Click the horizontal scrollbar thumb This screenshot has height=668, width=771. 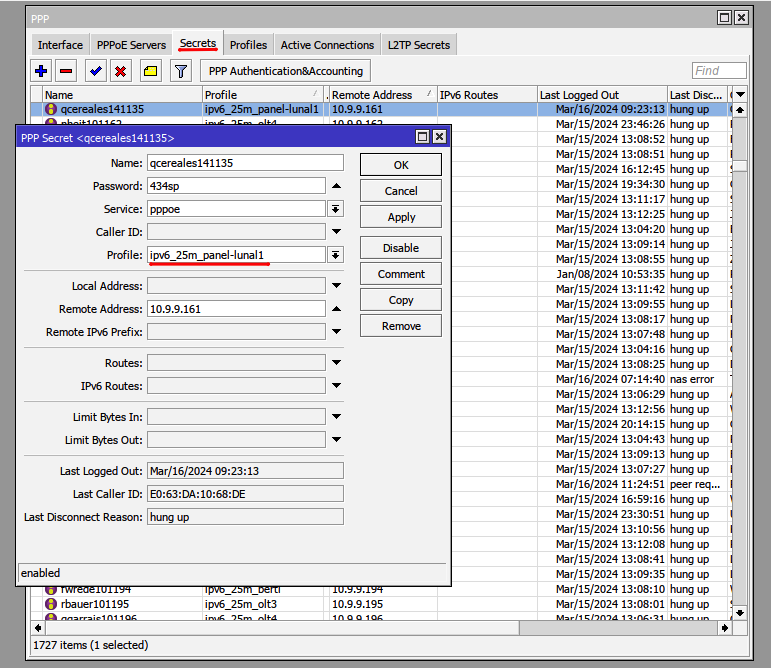click(283, 628)
